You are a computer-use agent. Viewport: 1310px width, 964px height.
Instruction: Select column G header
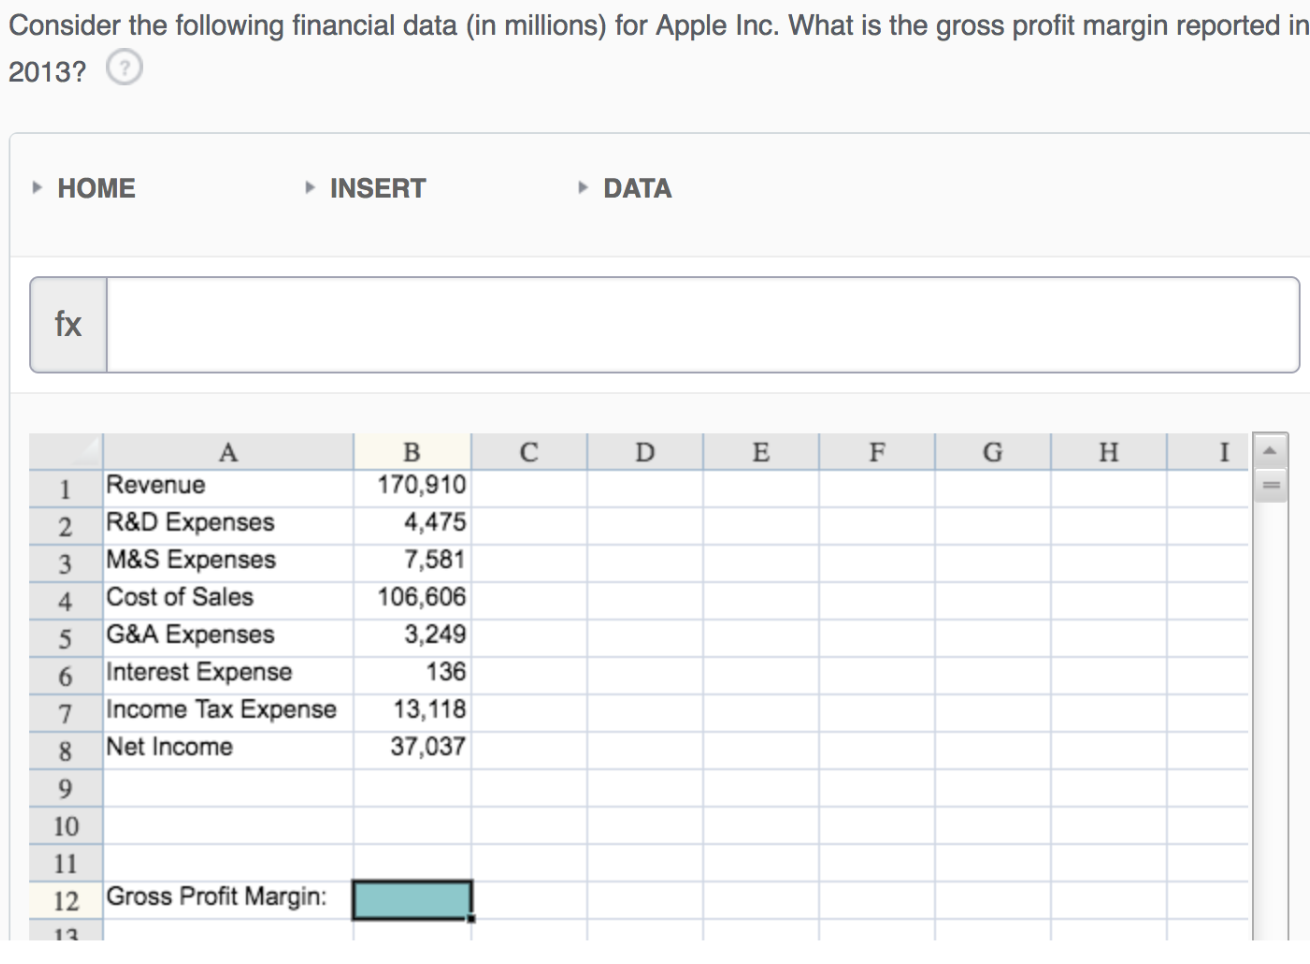(993, 452)
